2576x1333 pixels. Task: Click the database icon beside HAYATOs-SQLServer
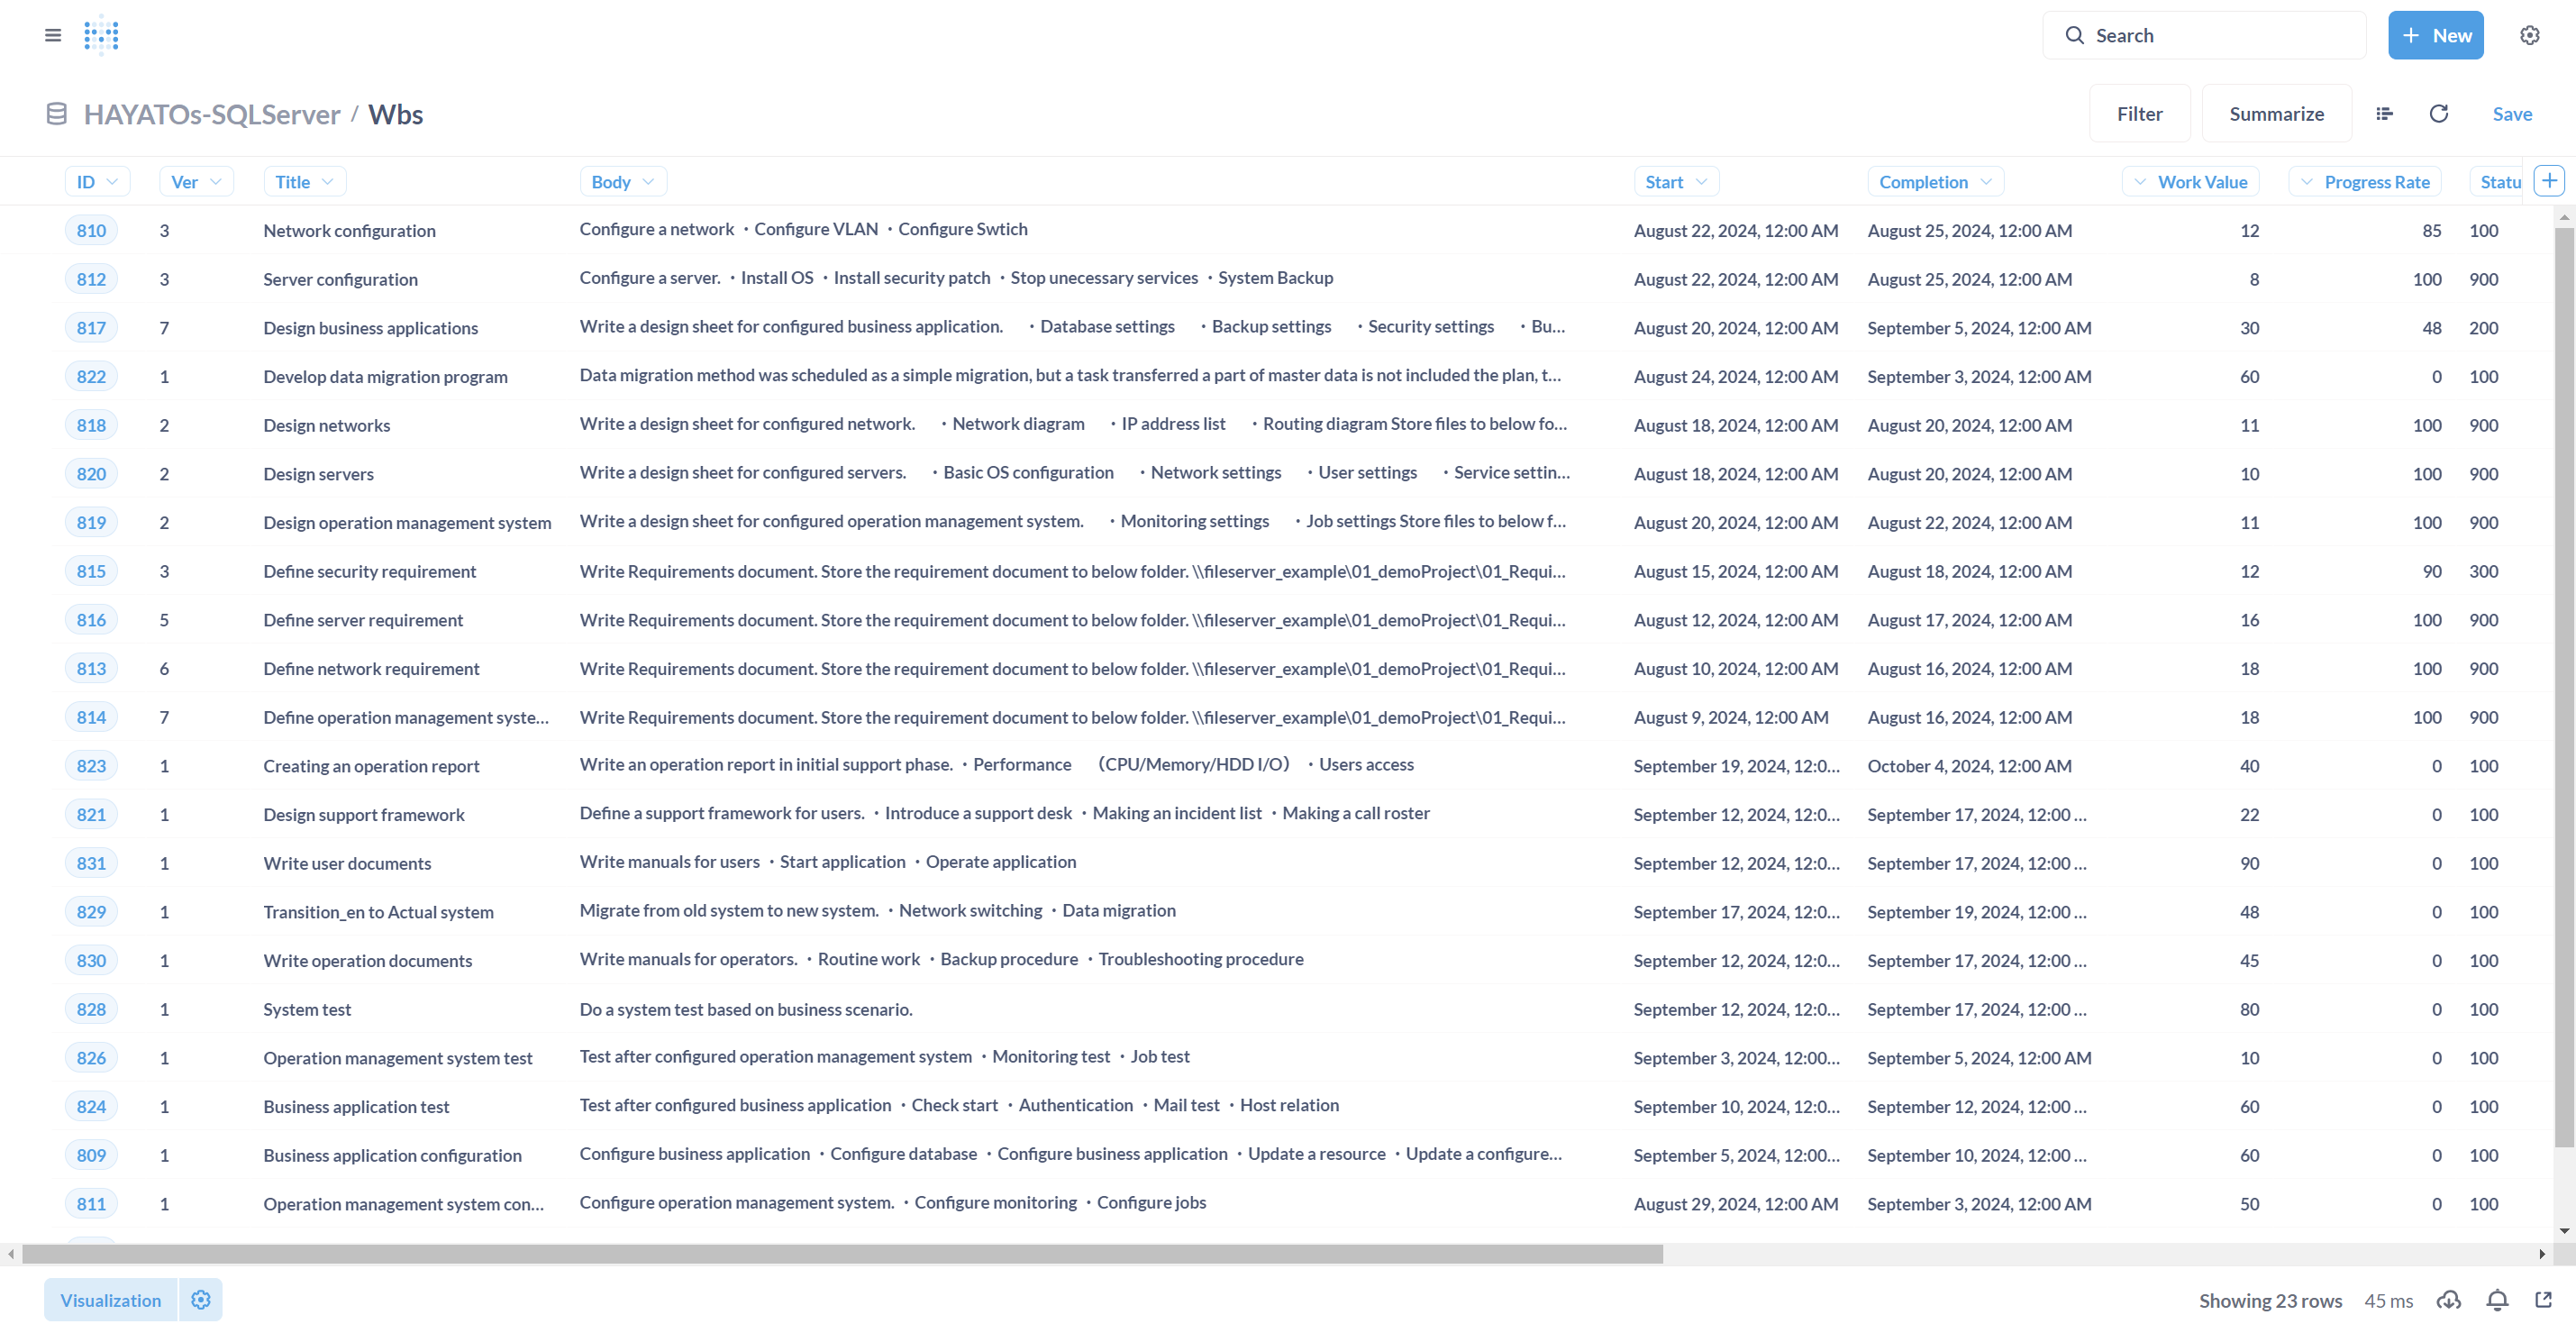pos(57,114)
